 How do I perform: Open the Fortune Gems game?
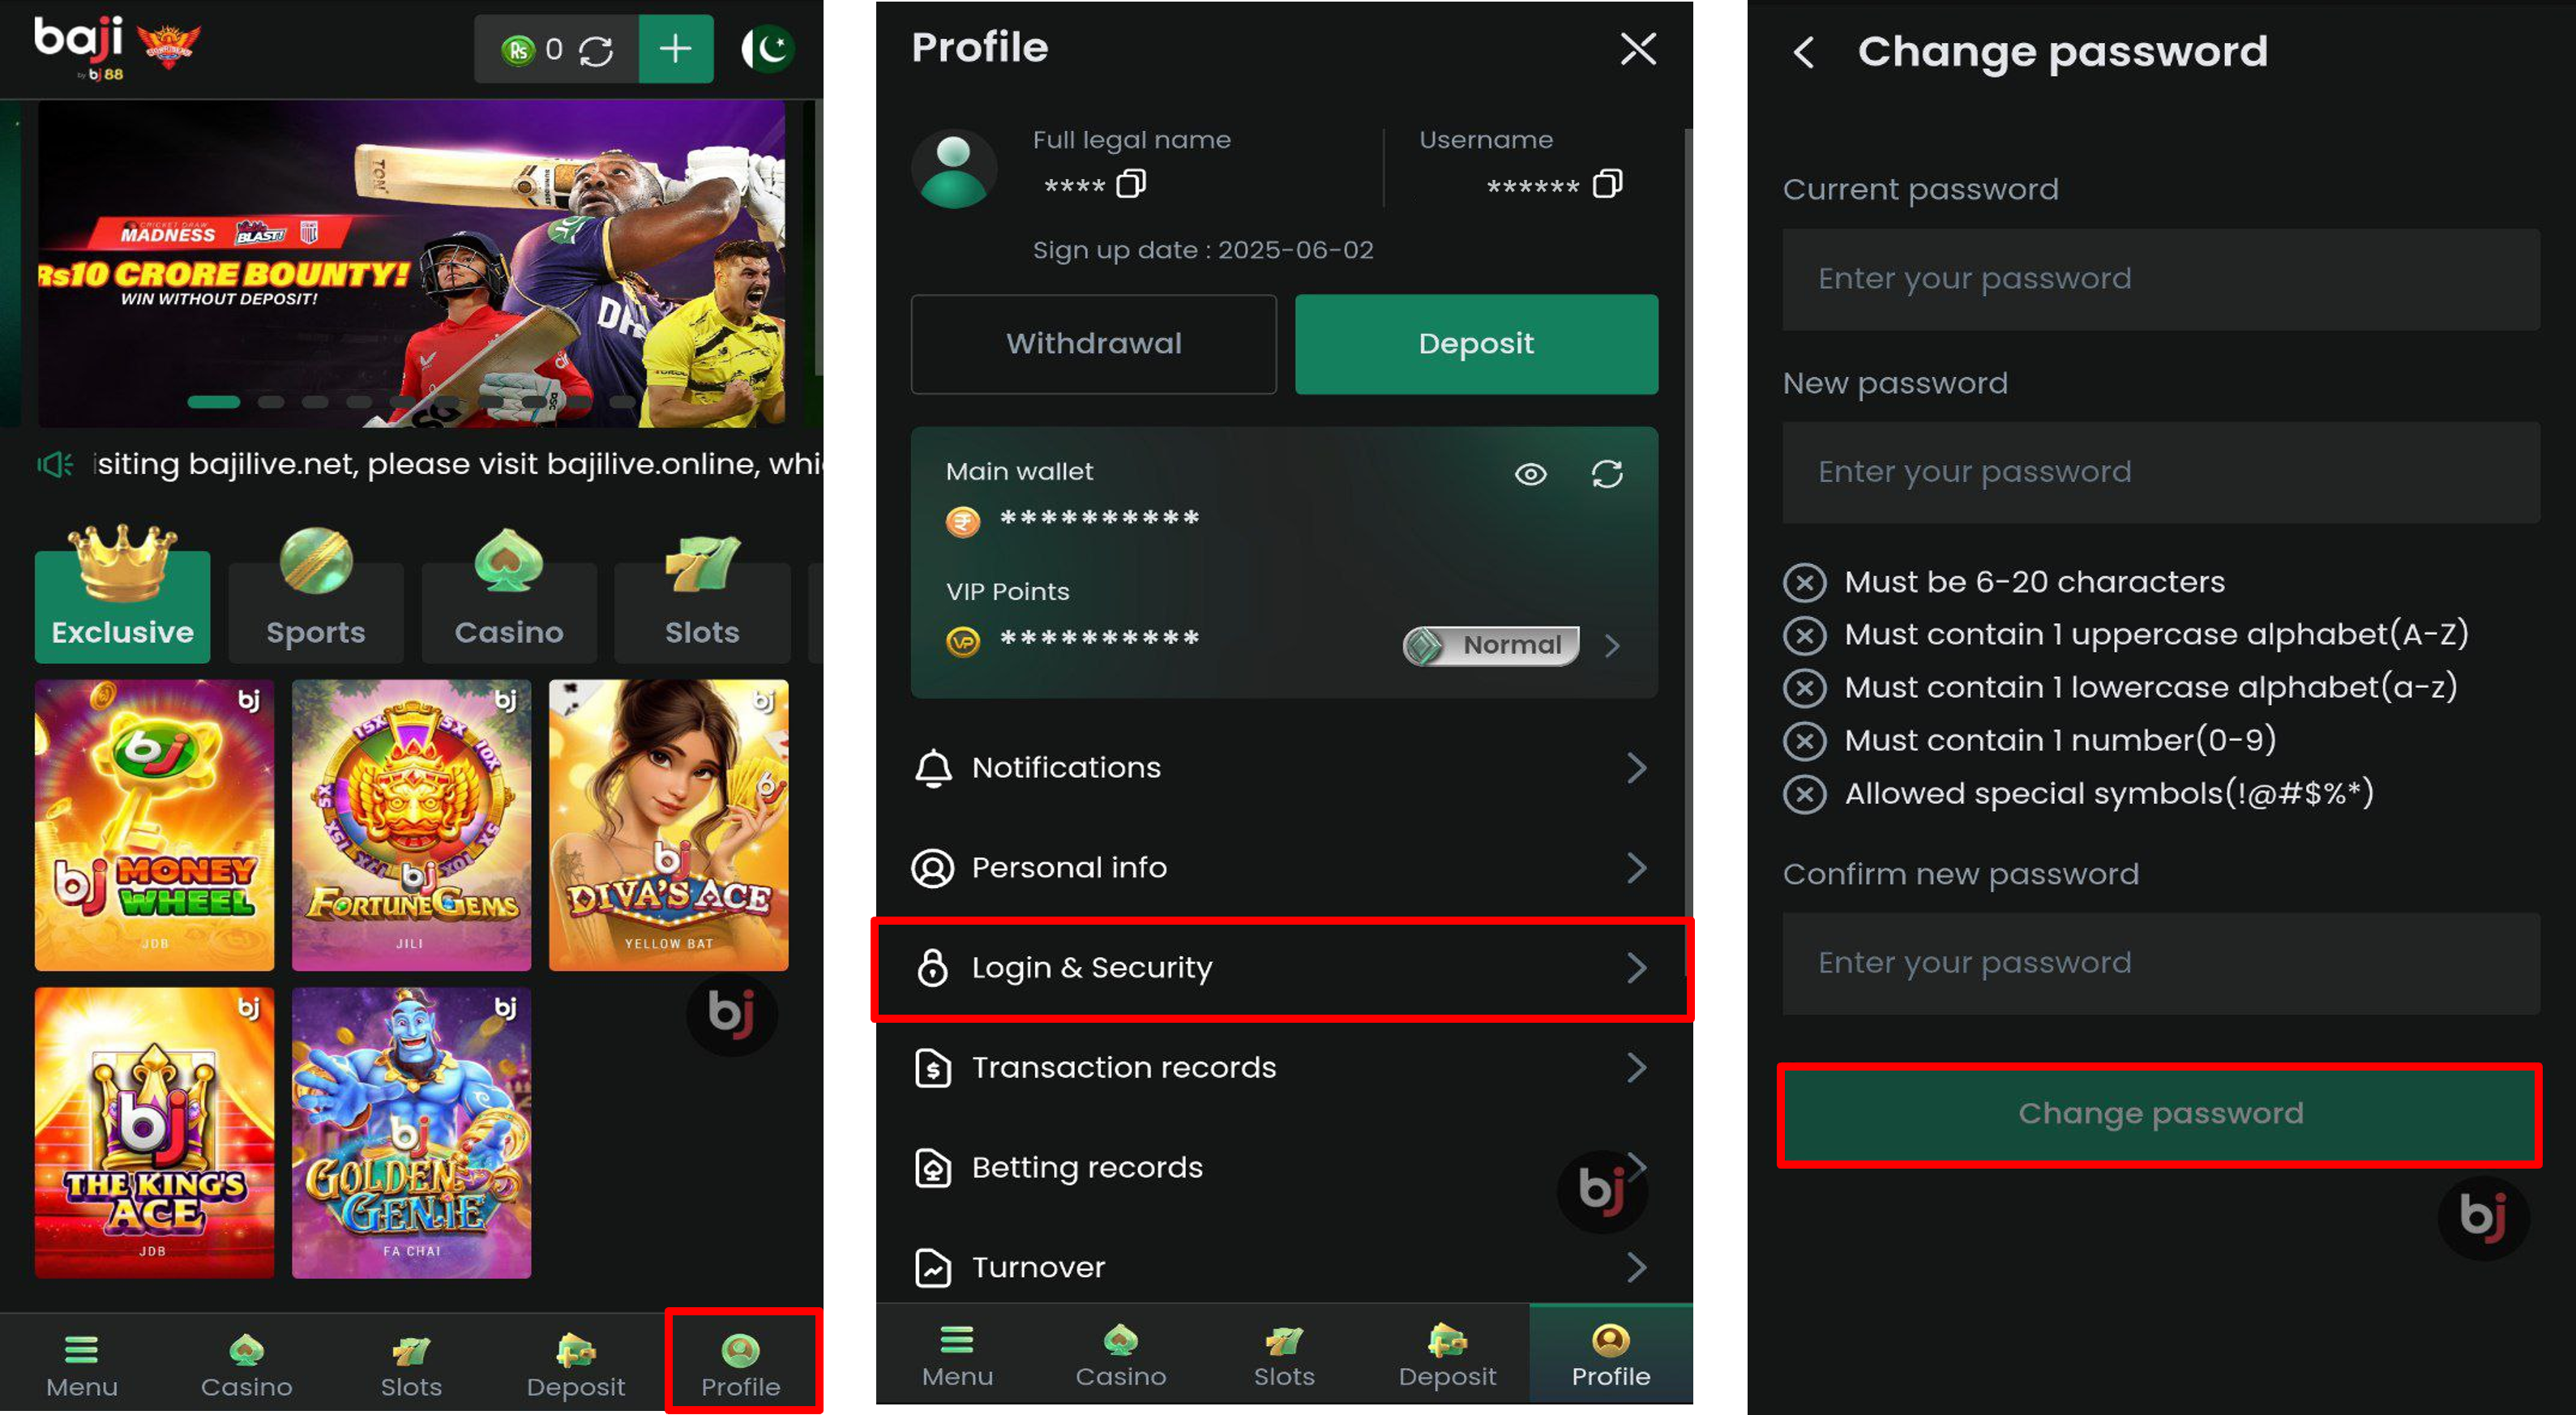click(411, 825)
